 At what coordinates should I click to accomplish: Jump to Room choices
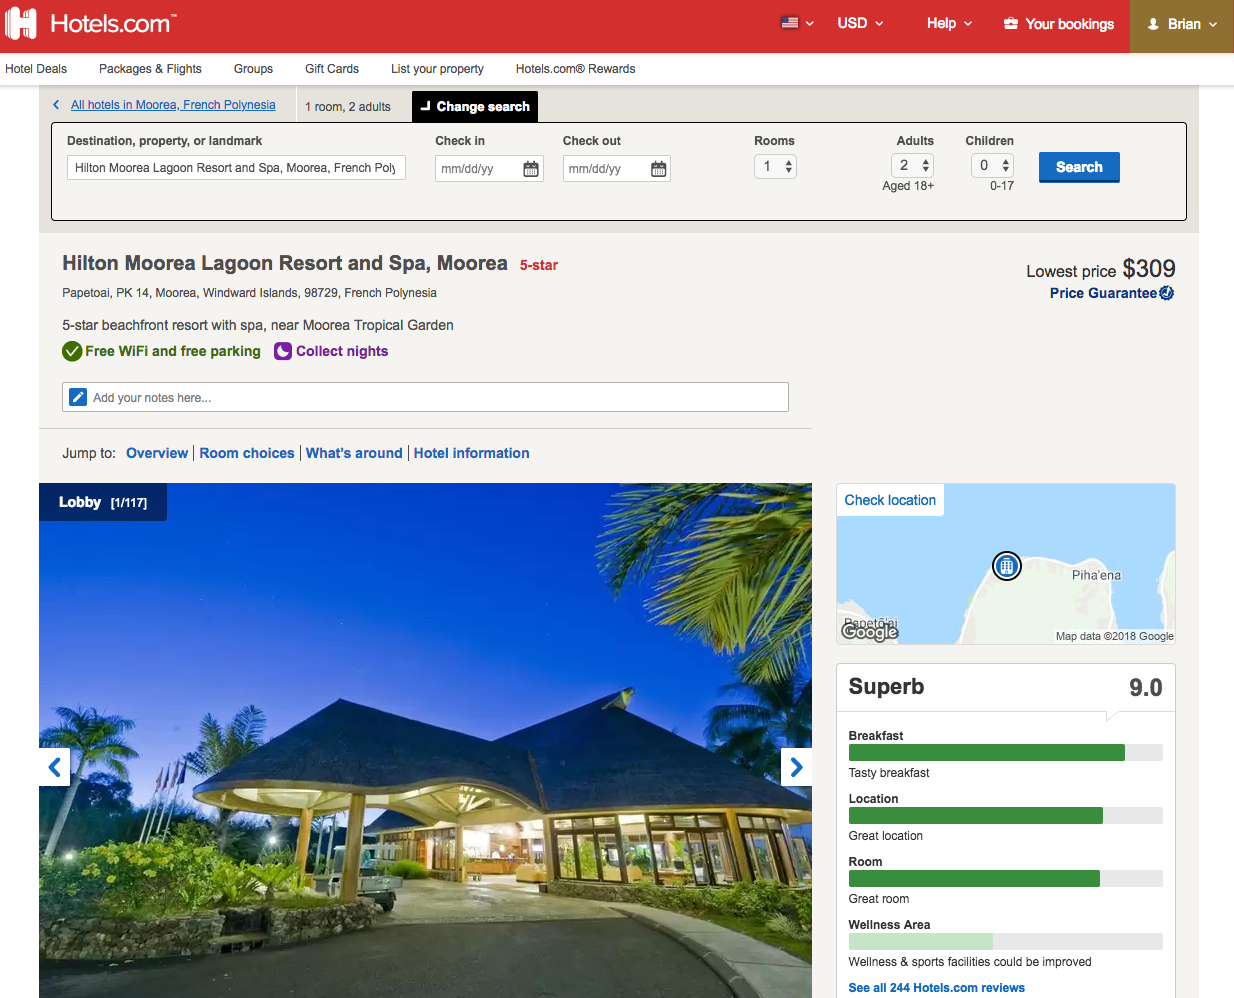247,453
